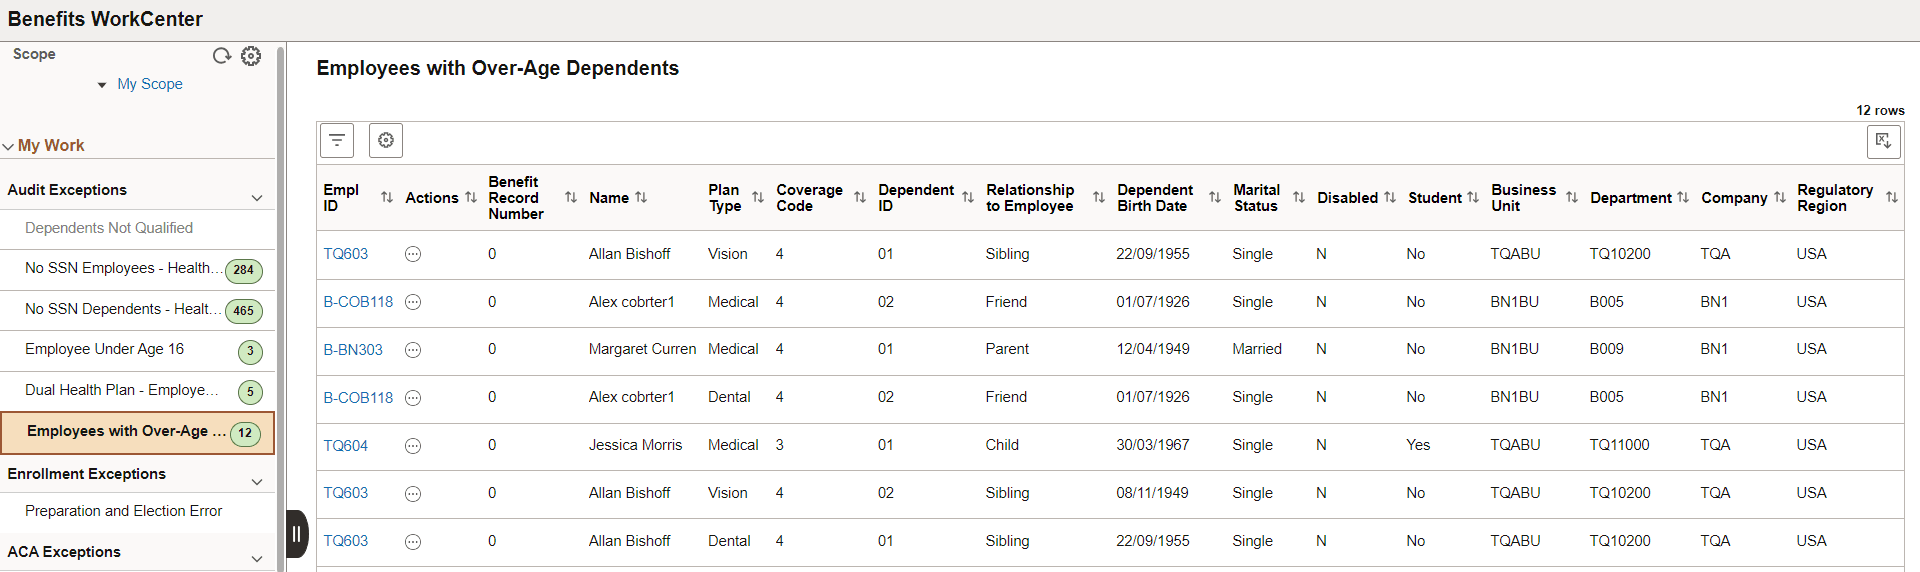The image size is (1920, 572).
Task: Select Preparation and Election Error item
Action: (124, 511)
